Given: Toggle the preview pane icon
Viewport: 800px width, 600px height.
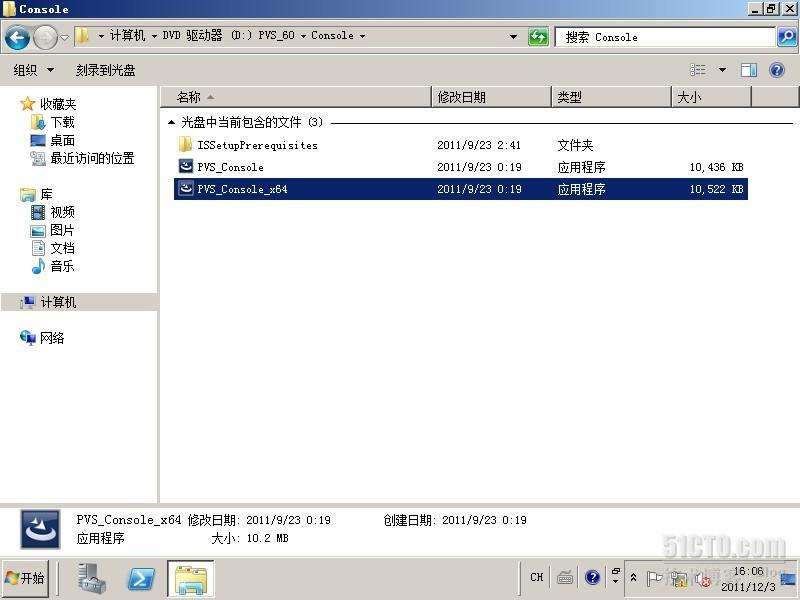Looking at the screenshot, I should [x=748, y=70].
